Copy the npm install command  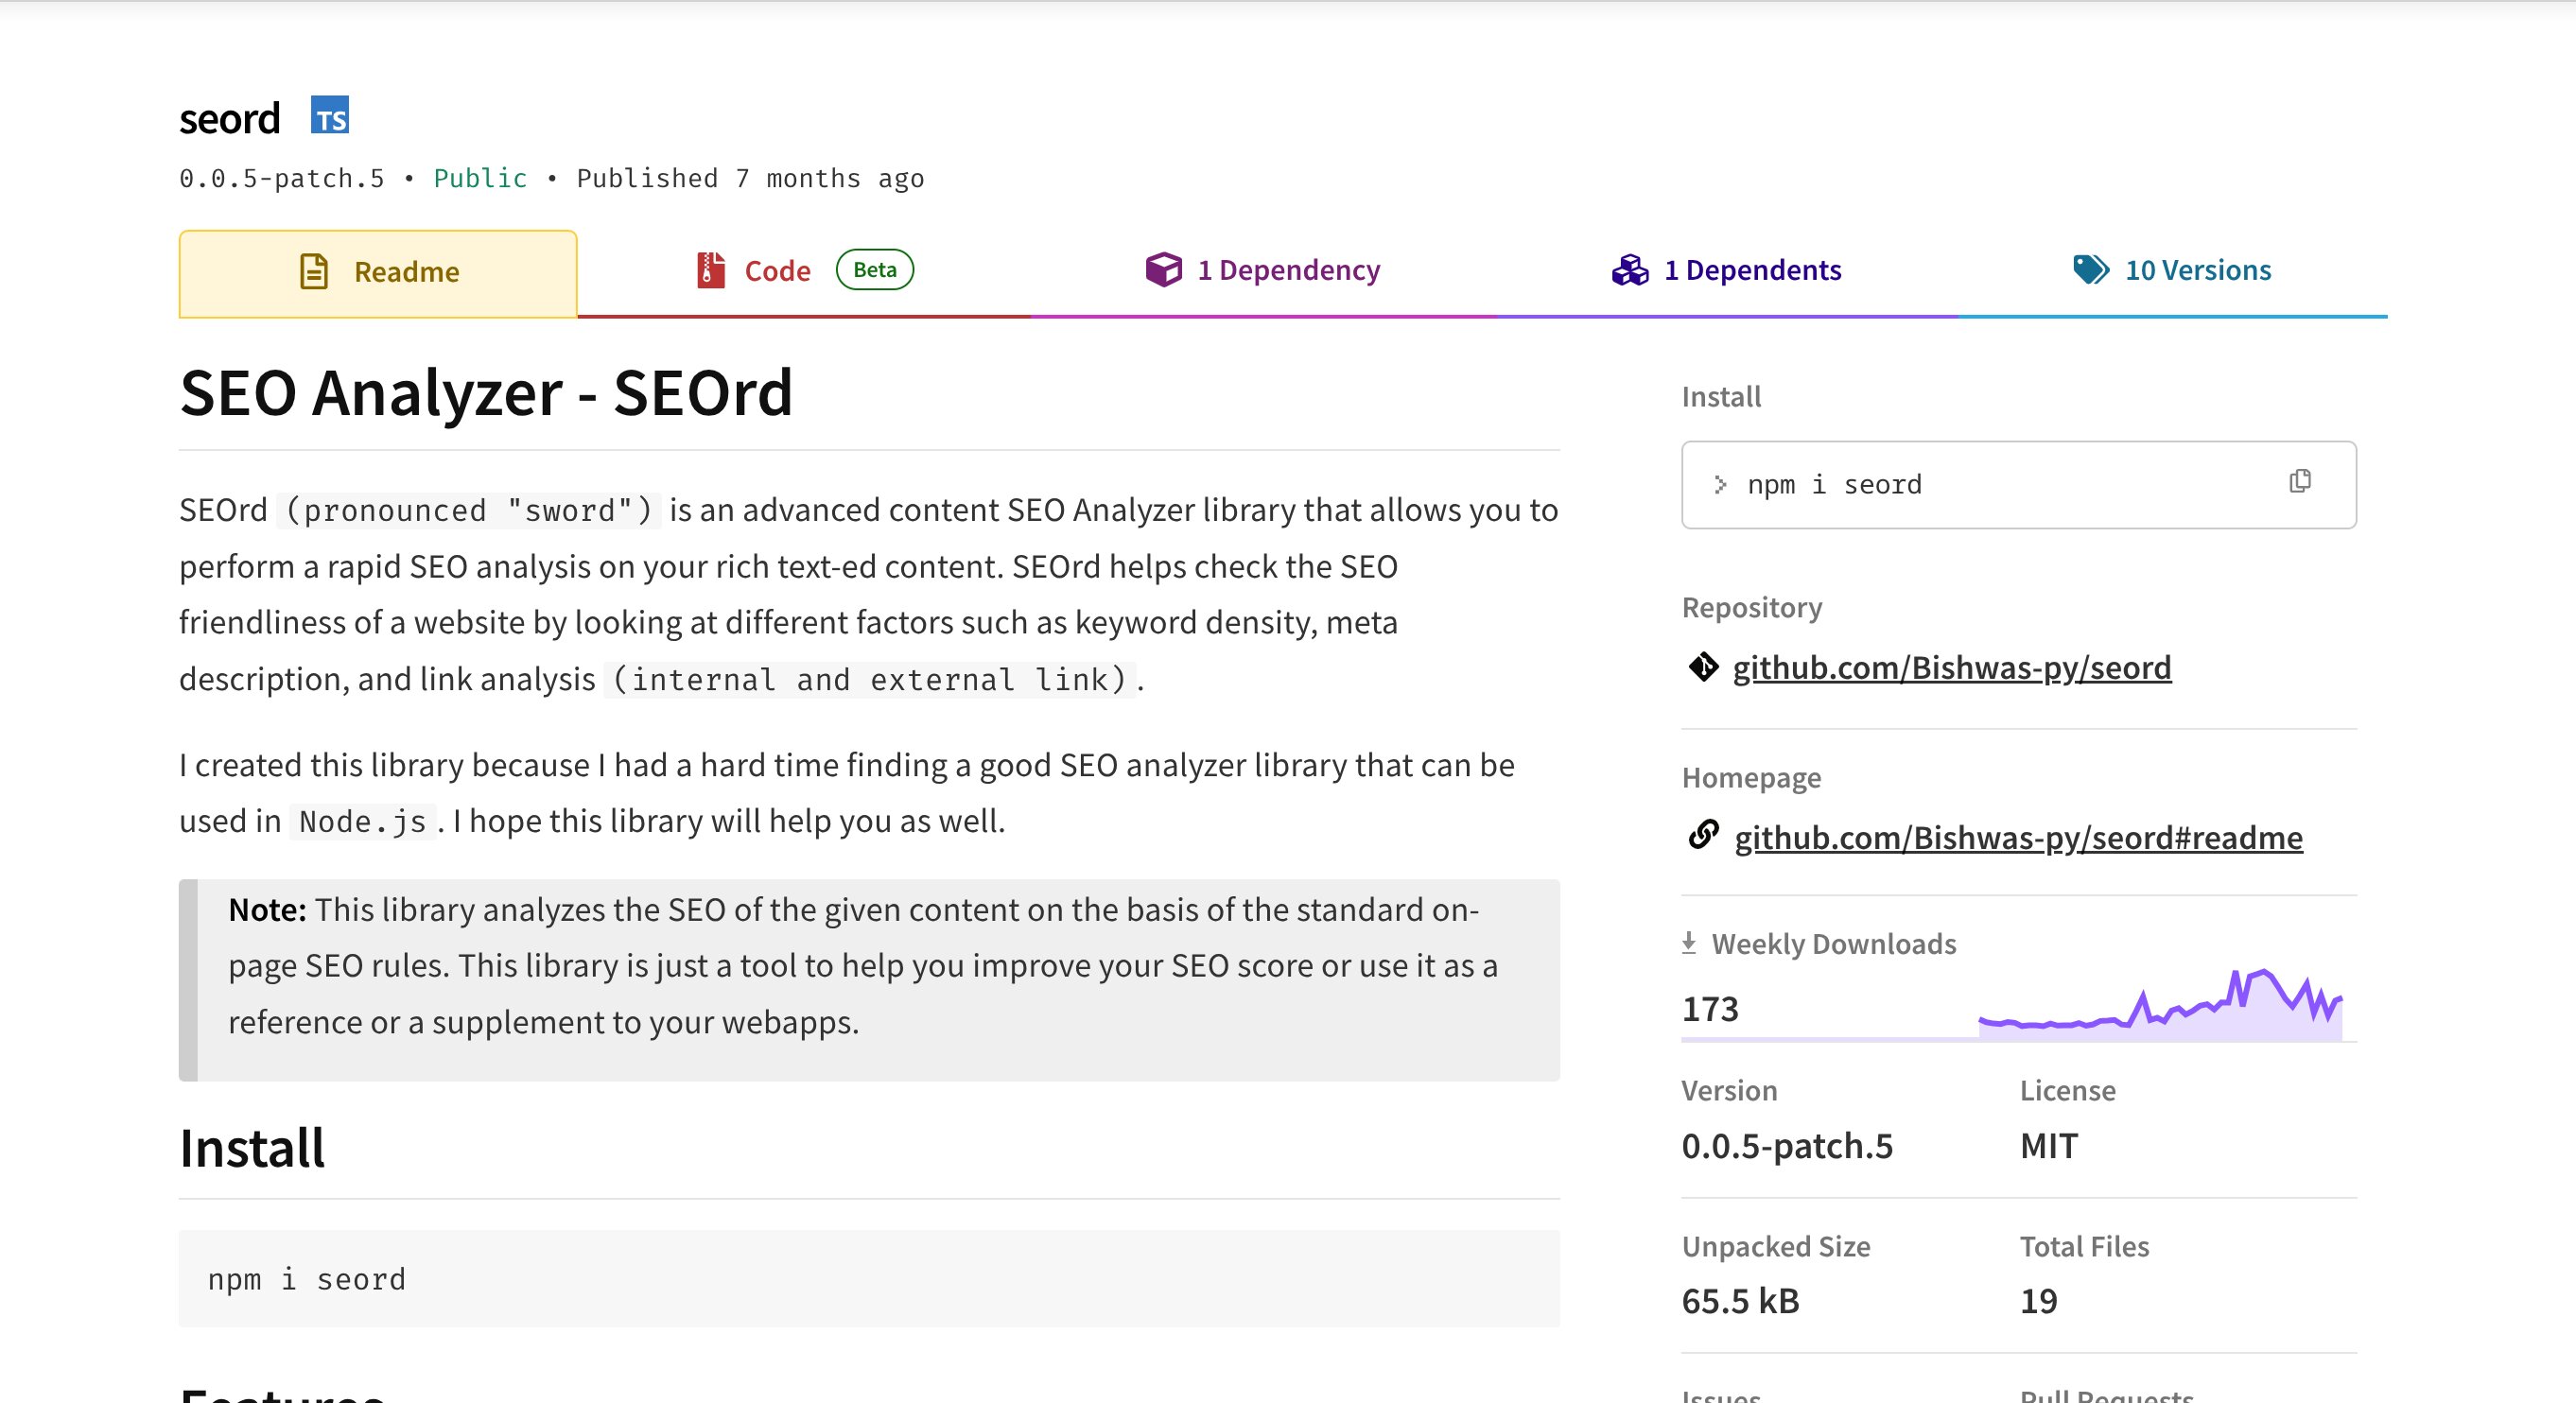[2300, 482]
